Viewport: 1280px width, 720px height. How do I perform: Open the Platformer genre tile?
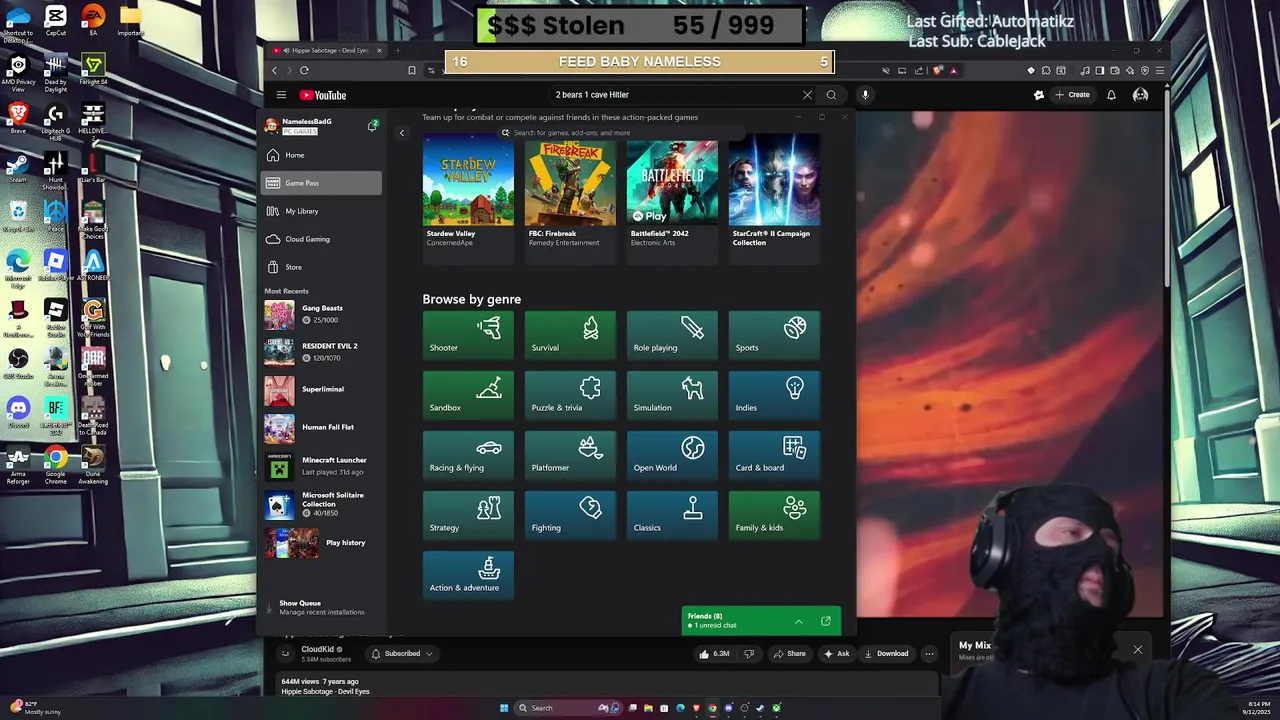click(x=570, y=455)
